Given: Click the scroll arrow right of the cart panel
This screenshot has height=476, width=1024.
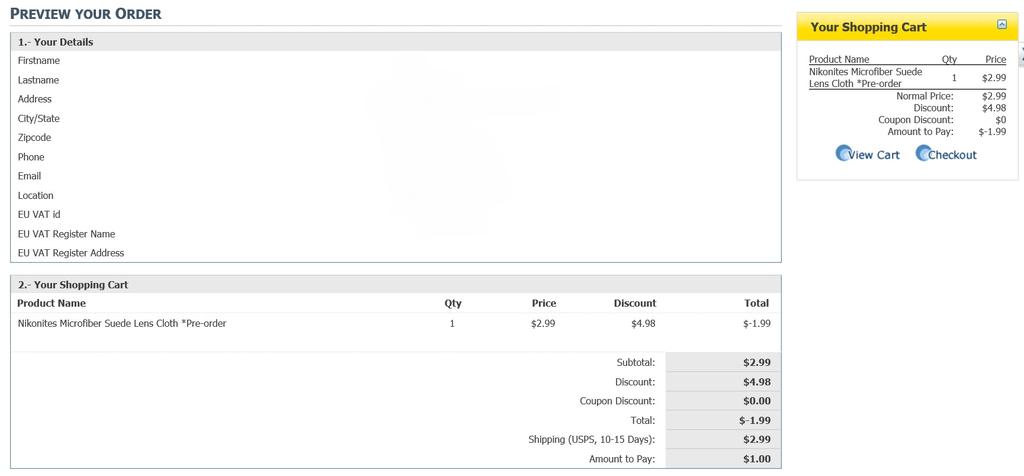Looking at the screenshot, I should tap(1021, 47).
